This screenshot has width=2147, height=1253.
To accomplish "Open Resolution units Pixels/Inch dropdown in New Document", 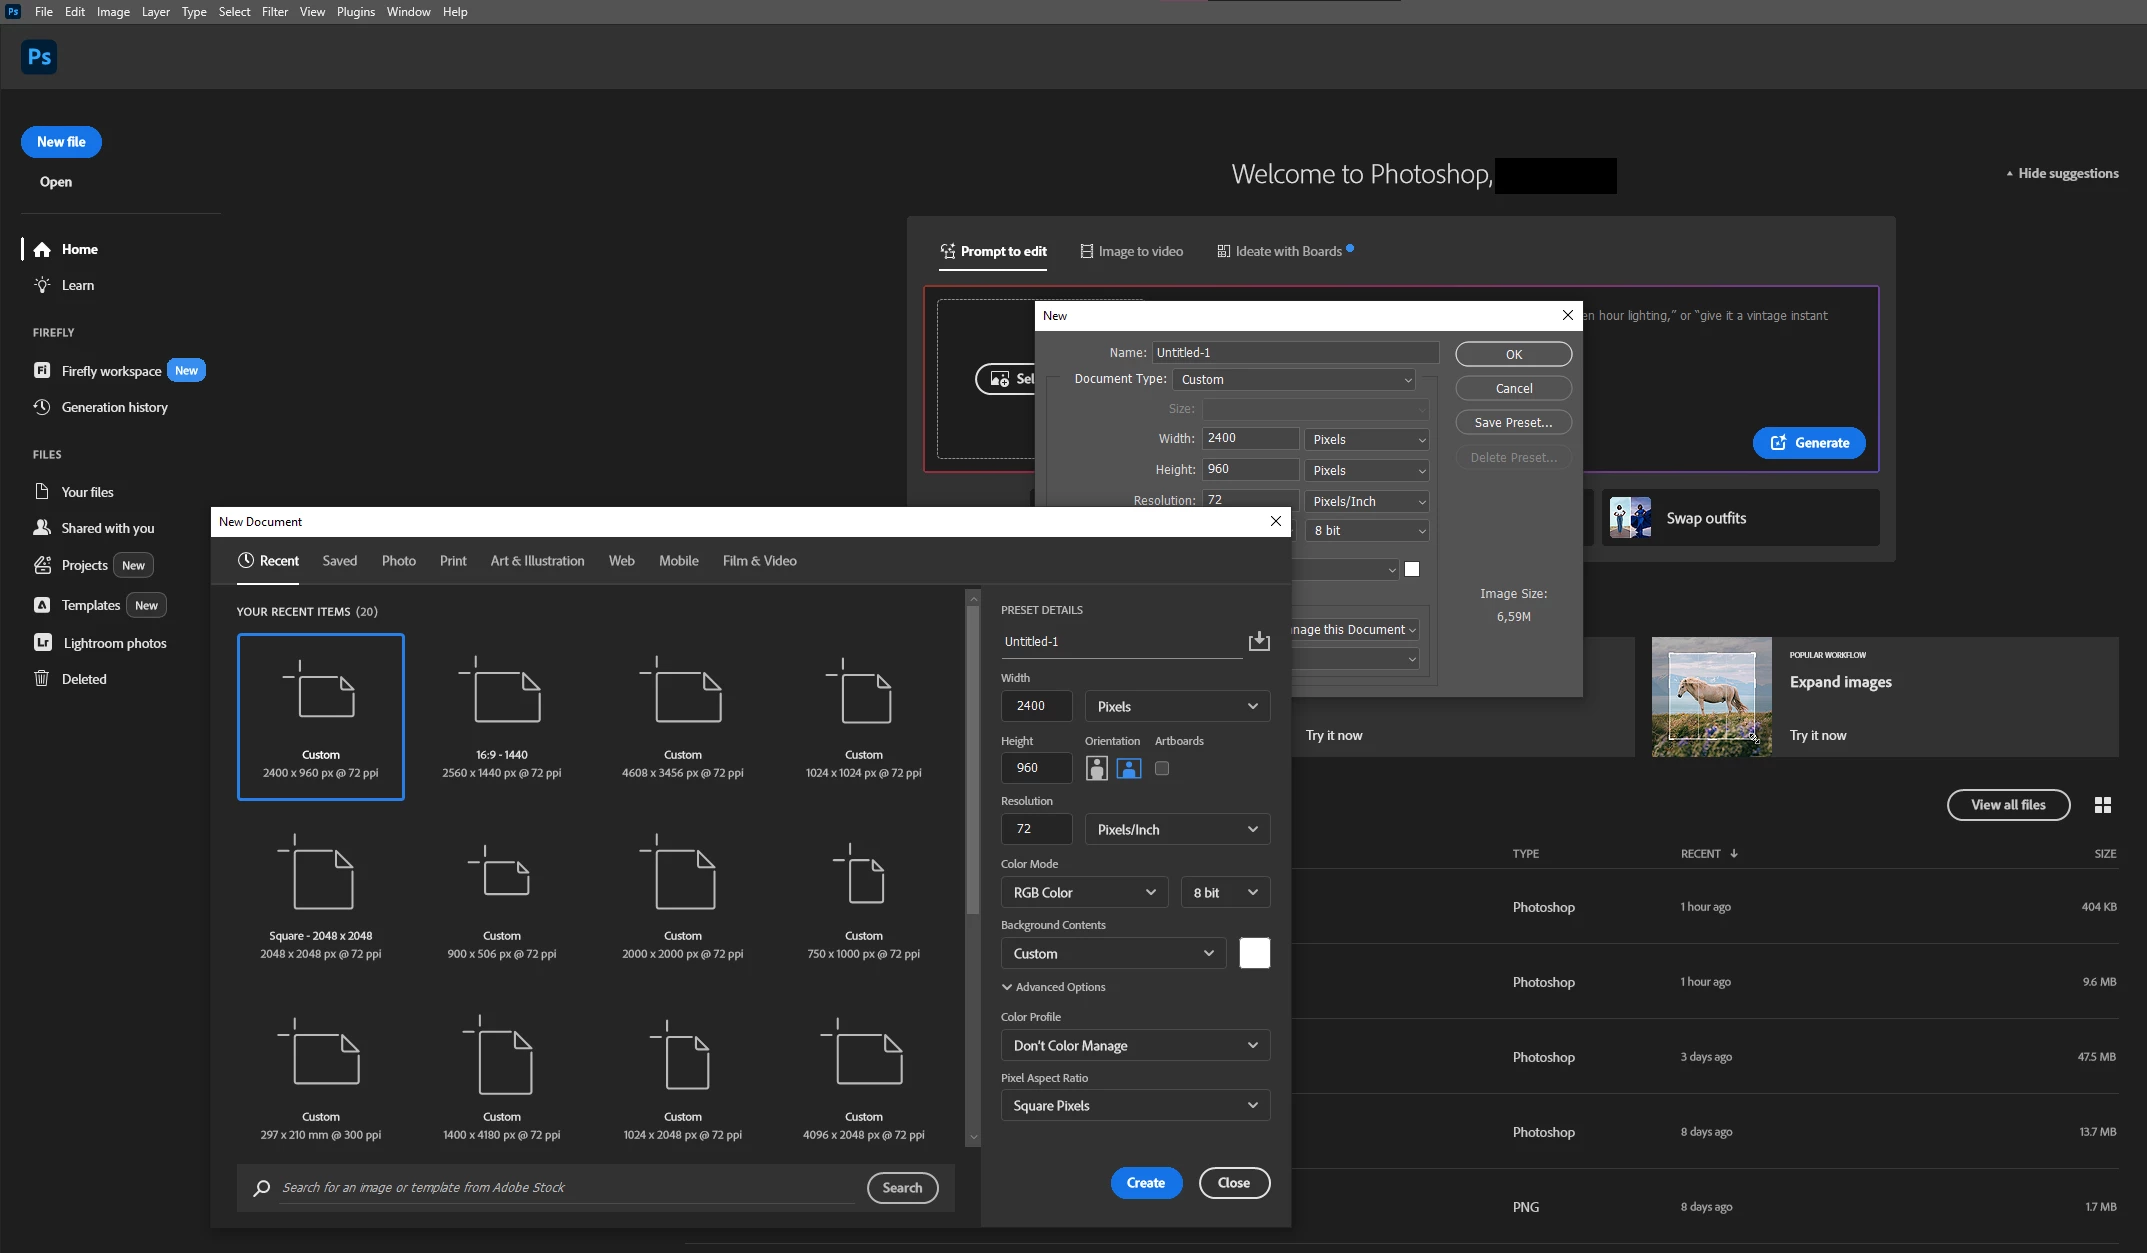I will tap(1177, 829).
